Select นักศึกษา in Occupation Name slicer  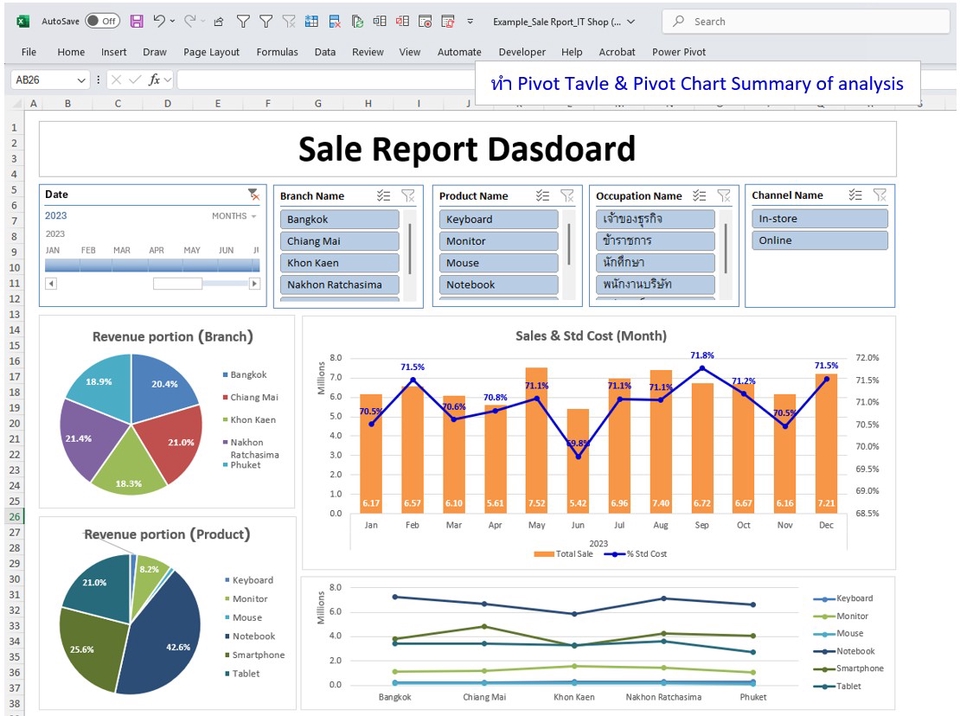point(655,263)
